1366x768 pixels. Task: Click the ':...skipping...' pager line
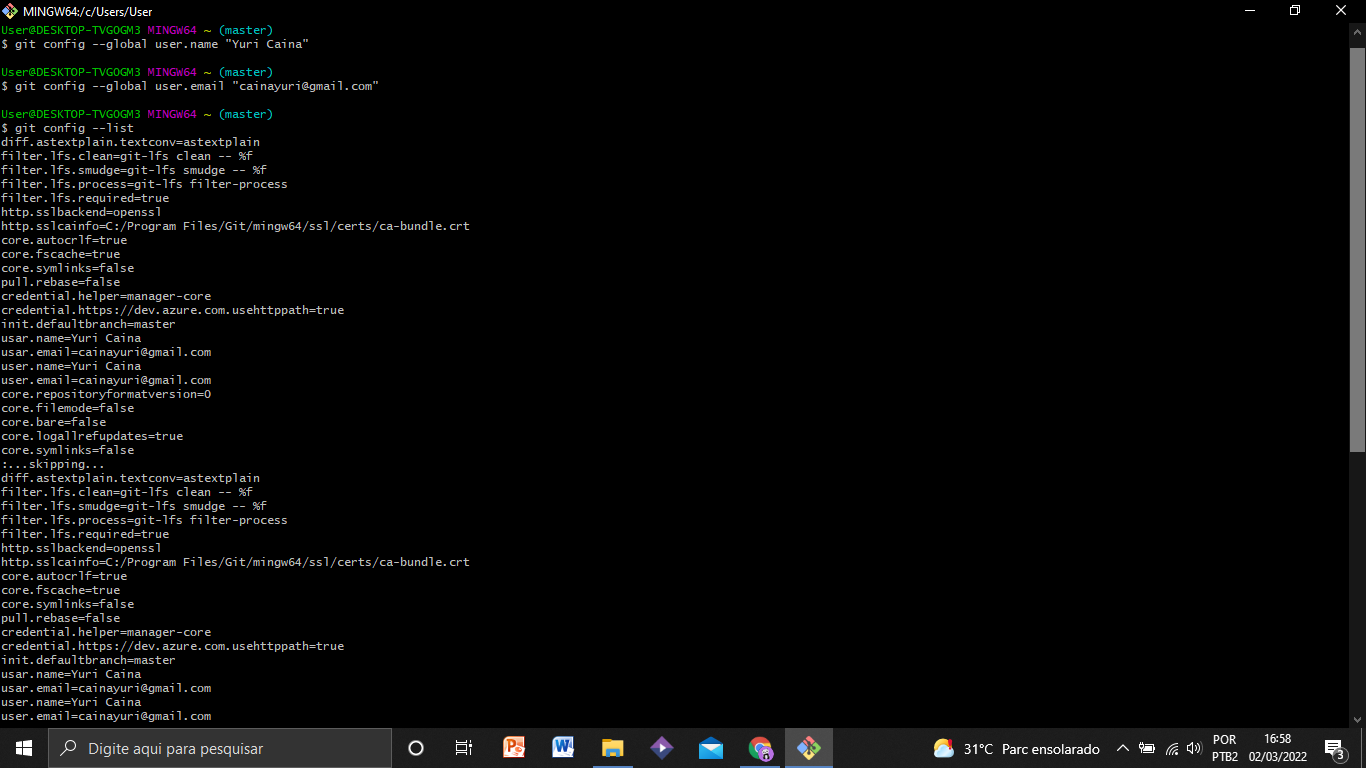coord(53,464)
